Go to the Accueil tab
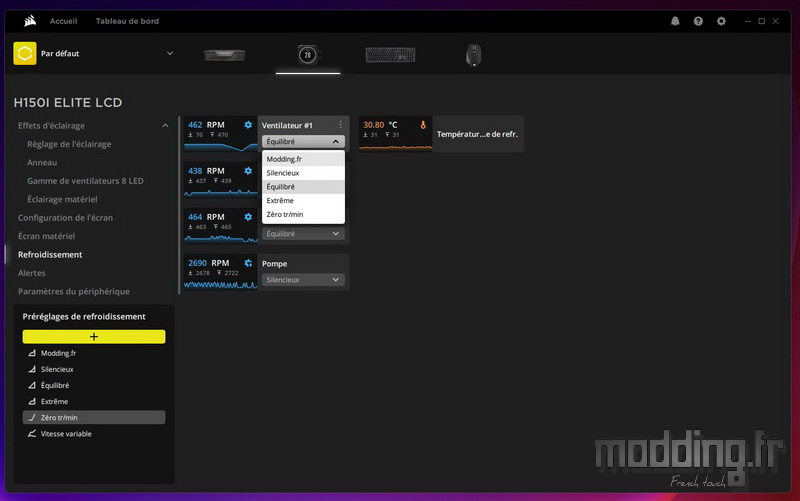The height and width of the screenshot is (501, 800). [63, 21]
